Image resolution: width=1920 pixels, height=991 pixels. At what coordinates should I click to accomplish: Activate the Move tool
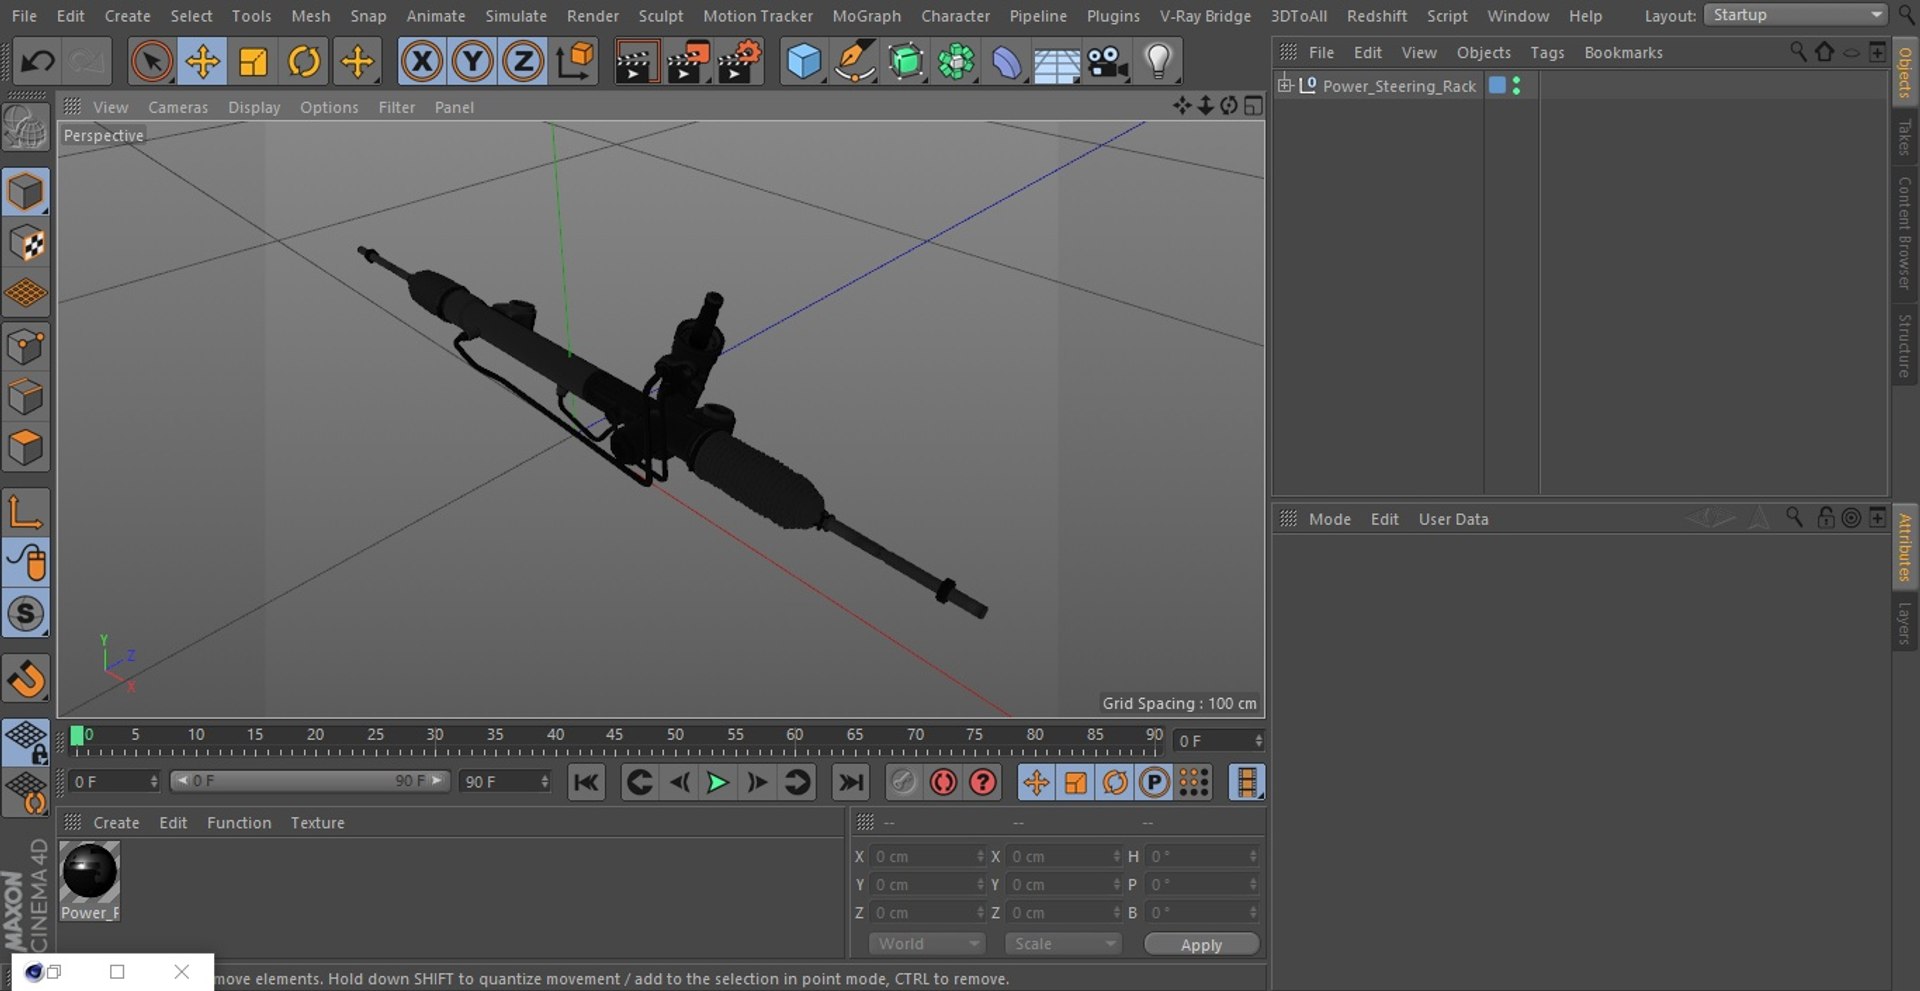click(202, 62)
